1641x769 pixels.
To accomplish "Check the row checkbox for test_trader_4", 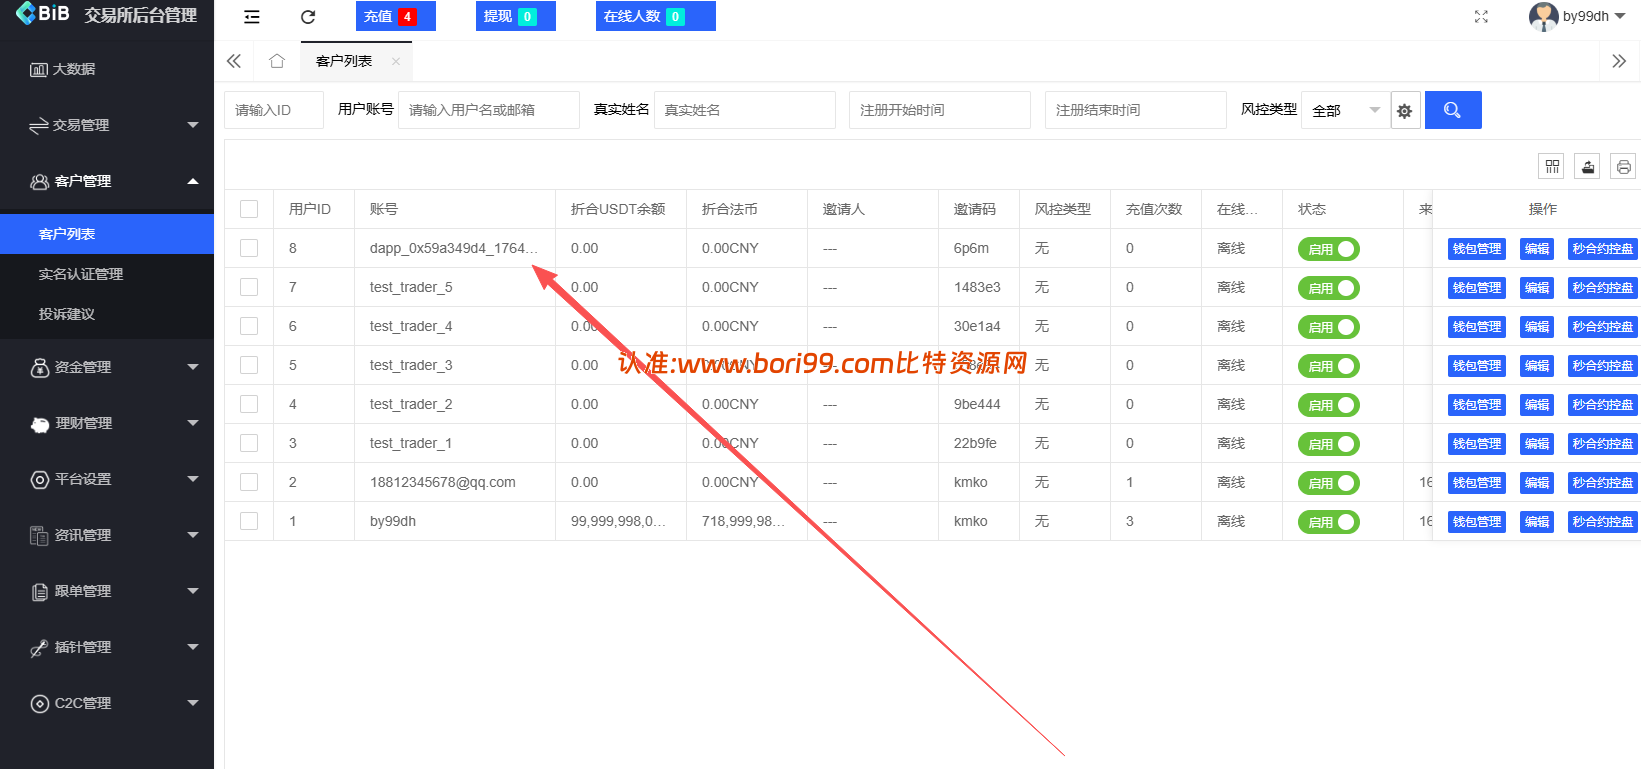I will point(249,326).
